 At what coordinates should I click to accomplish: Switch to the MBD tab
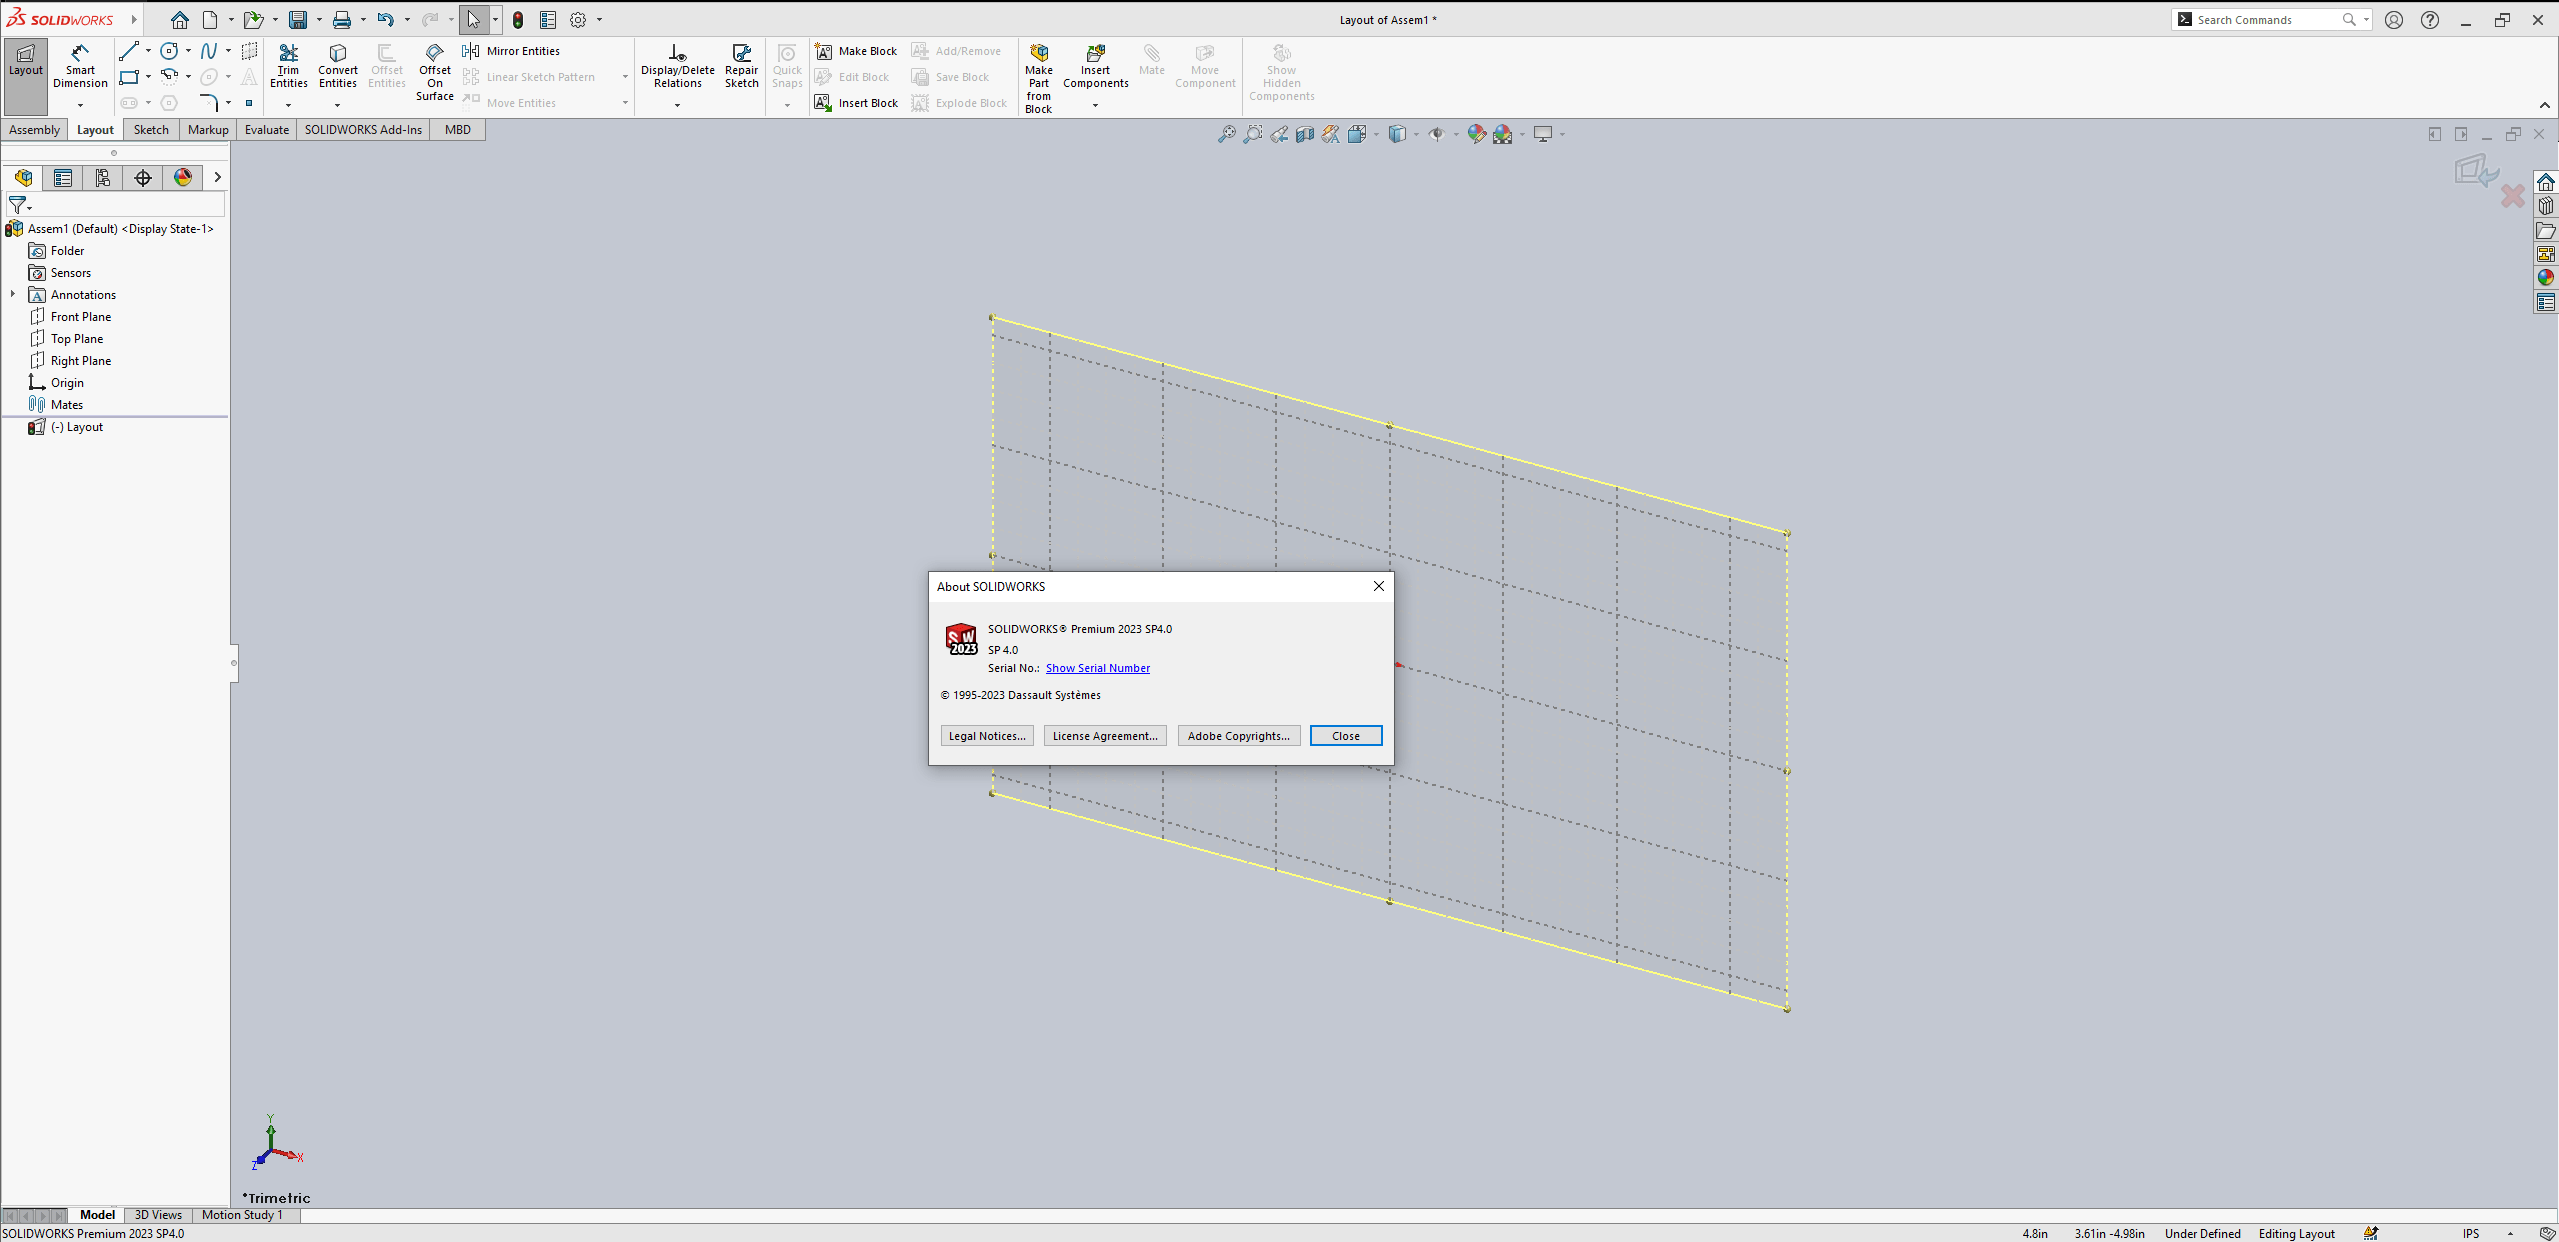click(458, 130)
